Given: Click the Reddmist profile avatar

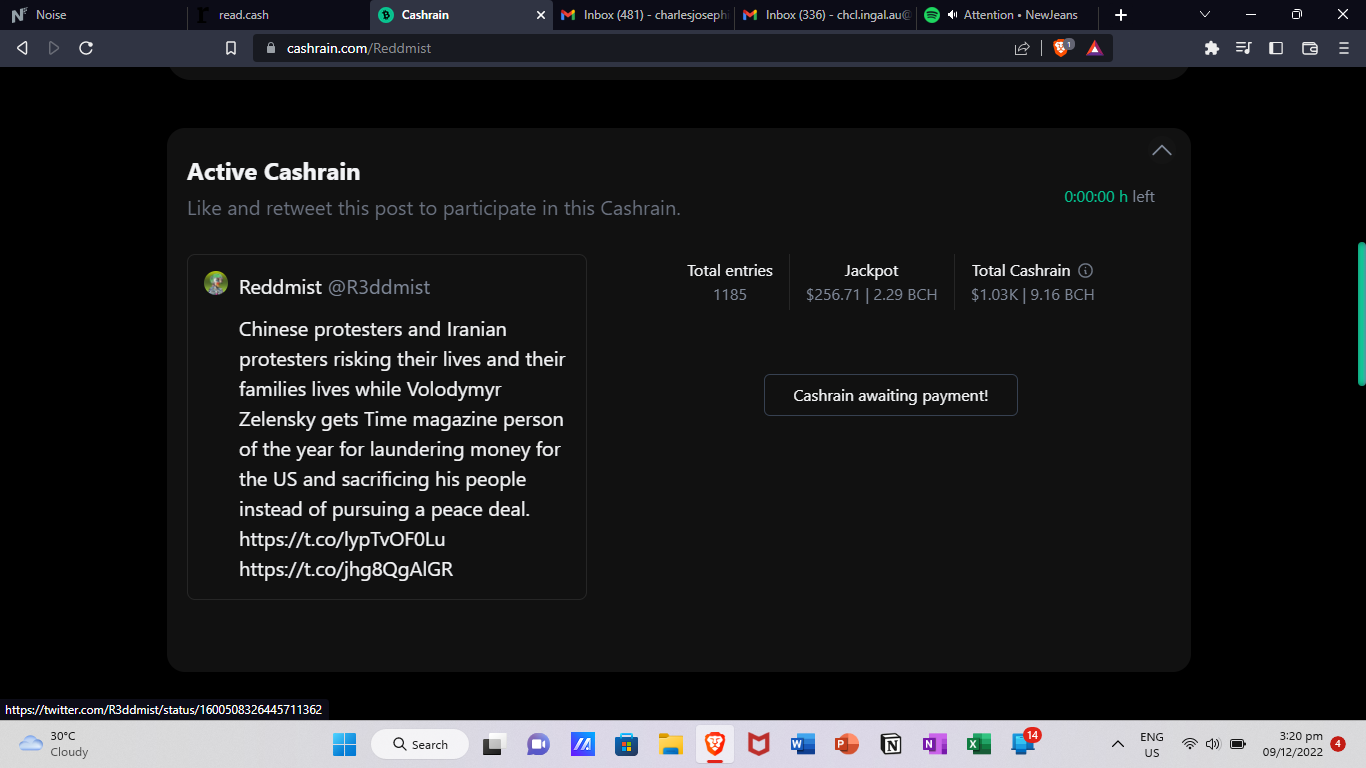Looking at the screenshot, I should (x=216, y=283).
